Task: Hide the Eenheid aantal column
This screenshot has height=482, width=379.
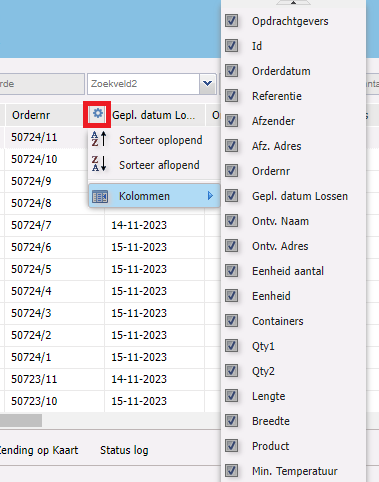Action: click(x=231, y=271)
